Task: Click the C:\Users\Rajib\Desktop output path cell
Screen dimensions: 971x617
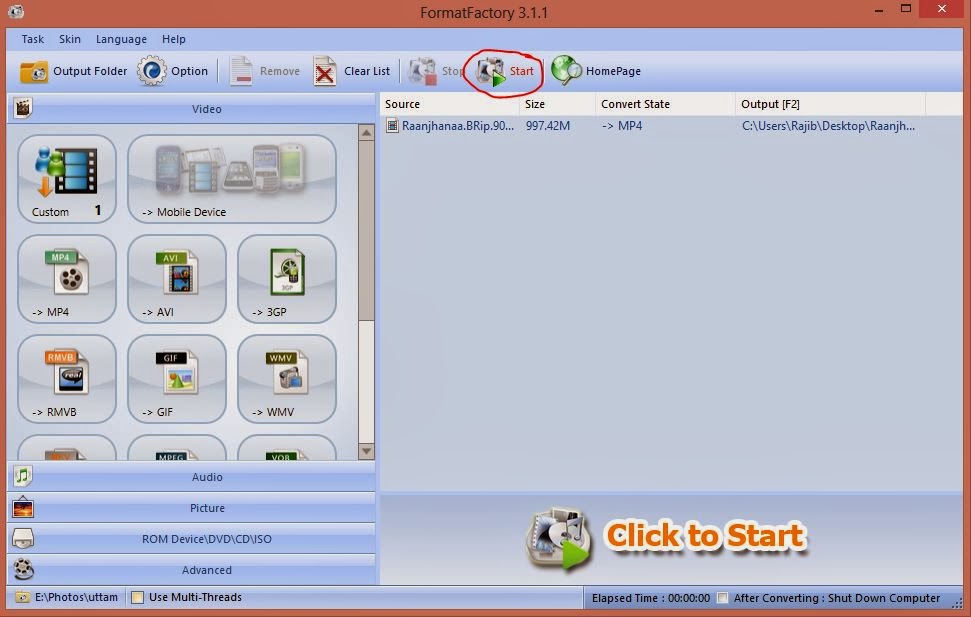Action: [x=828, y=126]
